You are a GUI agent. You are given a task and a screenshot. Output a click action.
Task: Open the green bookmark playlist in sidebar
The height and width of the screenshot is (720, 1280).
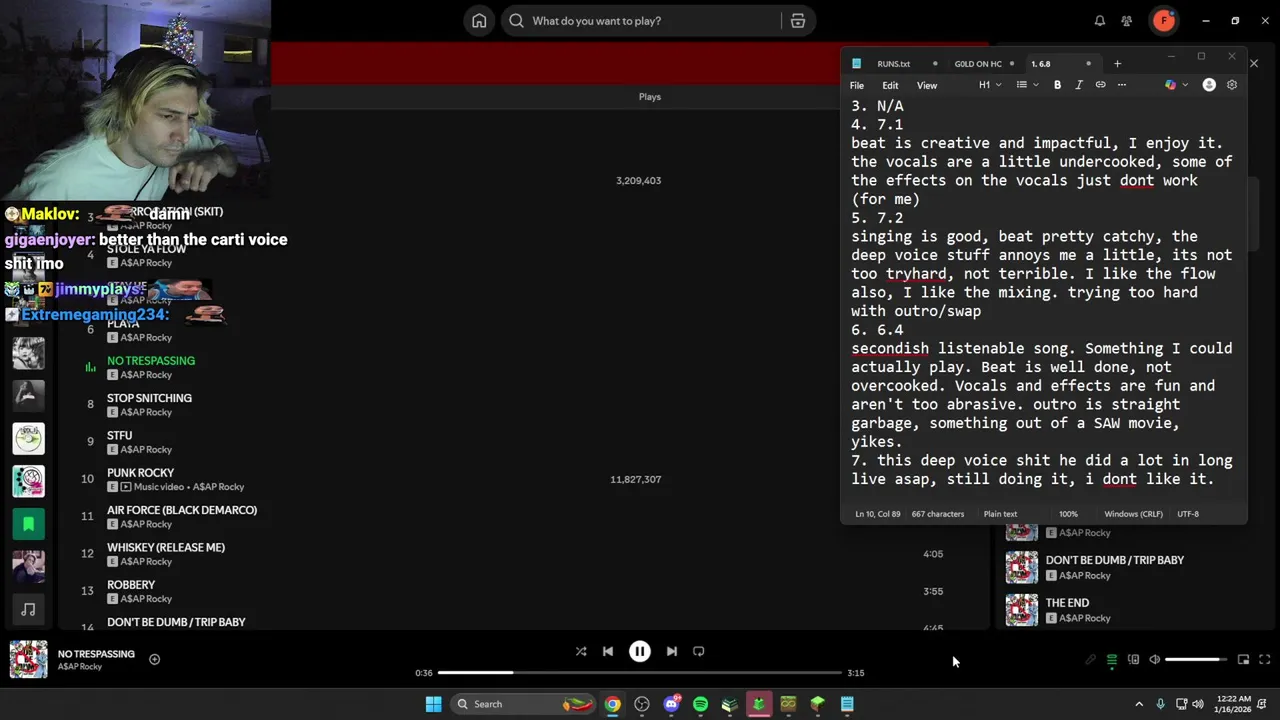28,523
